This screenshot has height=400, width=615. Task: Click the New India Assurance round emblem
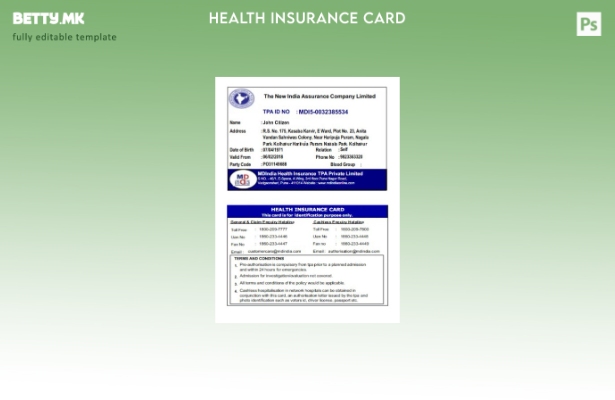point(241,98)
